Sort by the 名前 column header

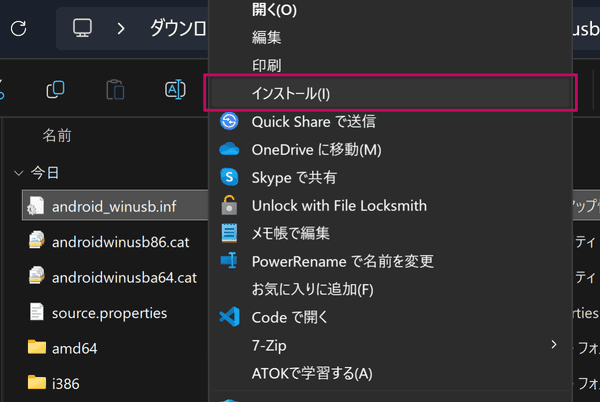57,135
